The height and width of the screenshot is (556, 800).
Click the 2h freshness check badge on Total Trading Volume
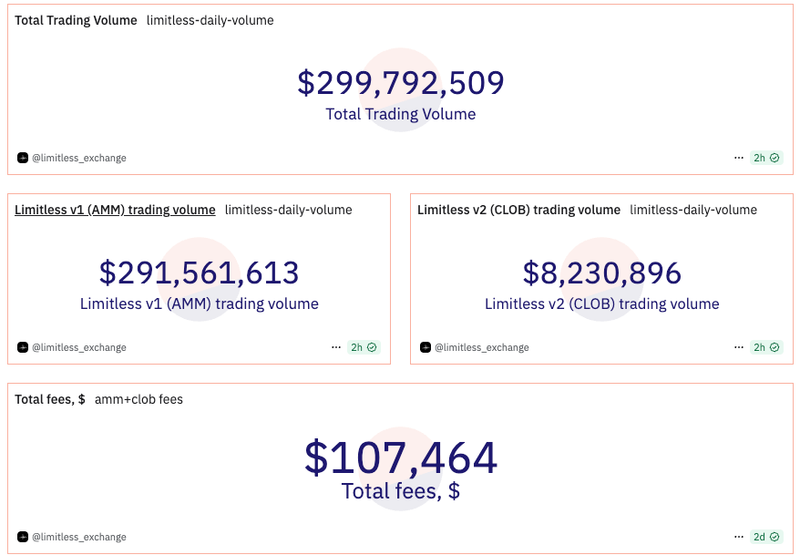[x=767, y=158]
